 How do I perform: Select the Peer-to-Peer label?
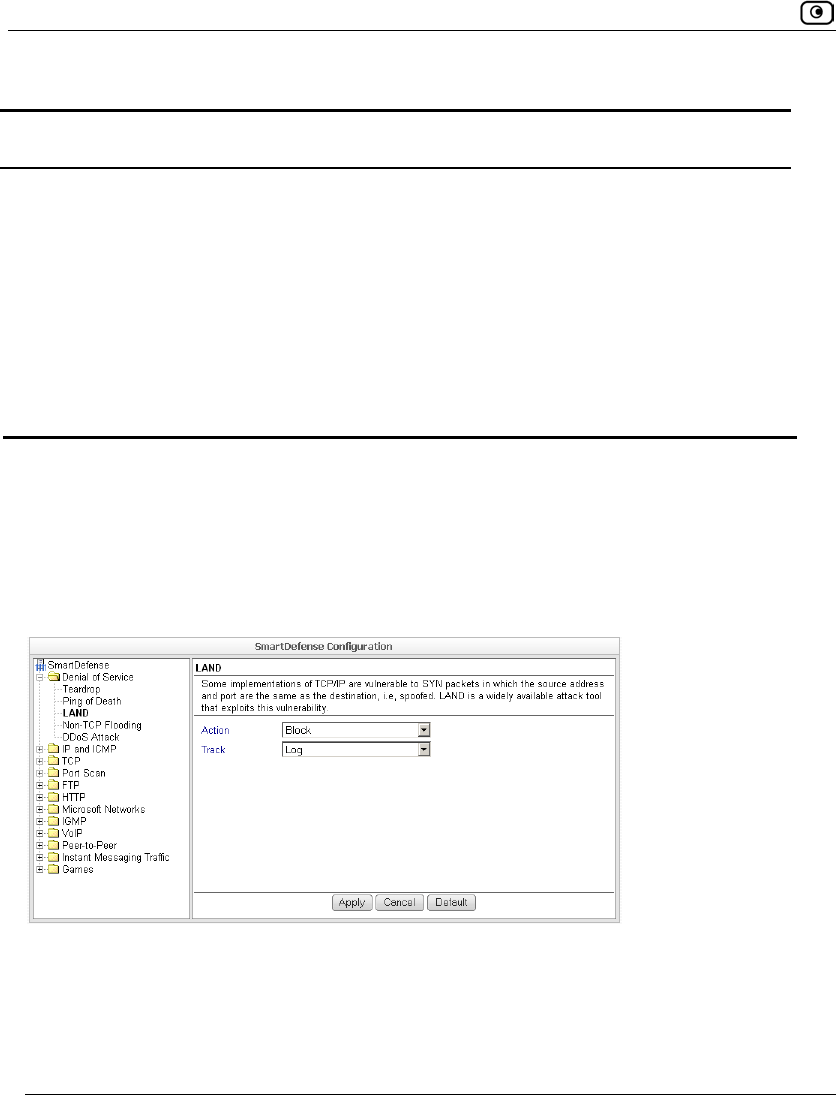point(89,845)
